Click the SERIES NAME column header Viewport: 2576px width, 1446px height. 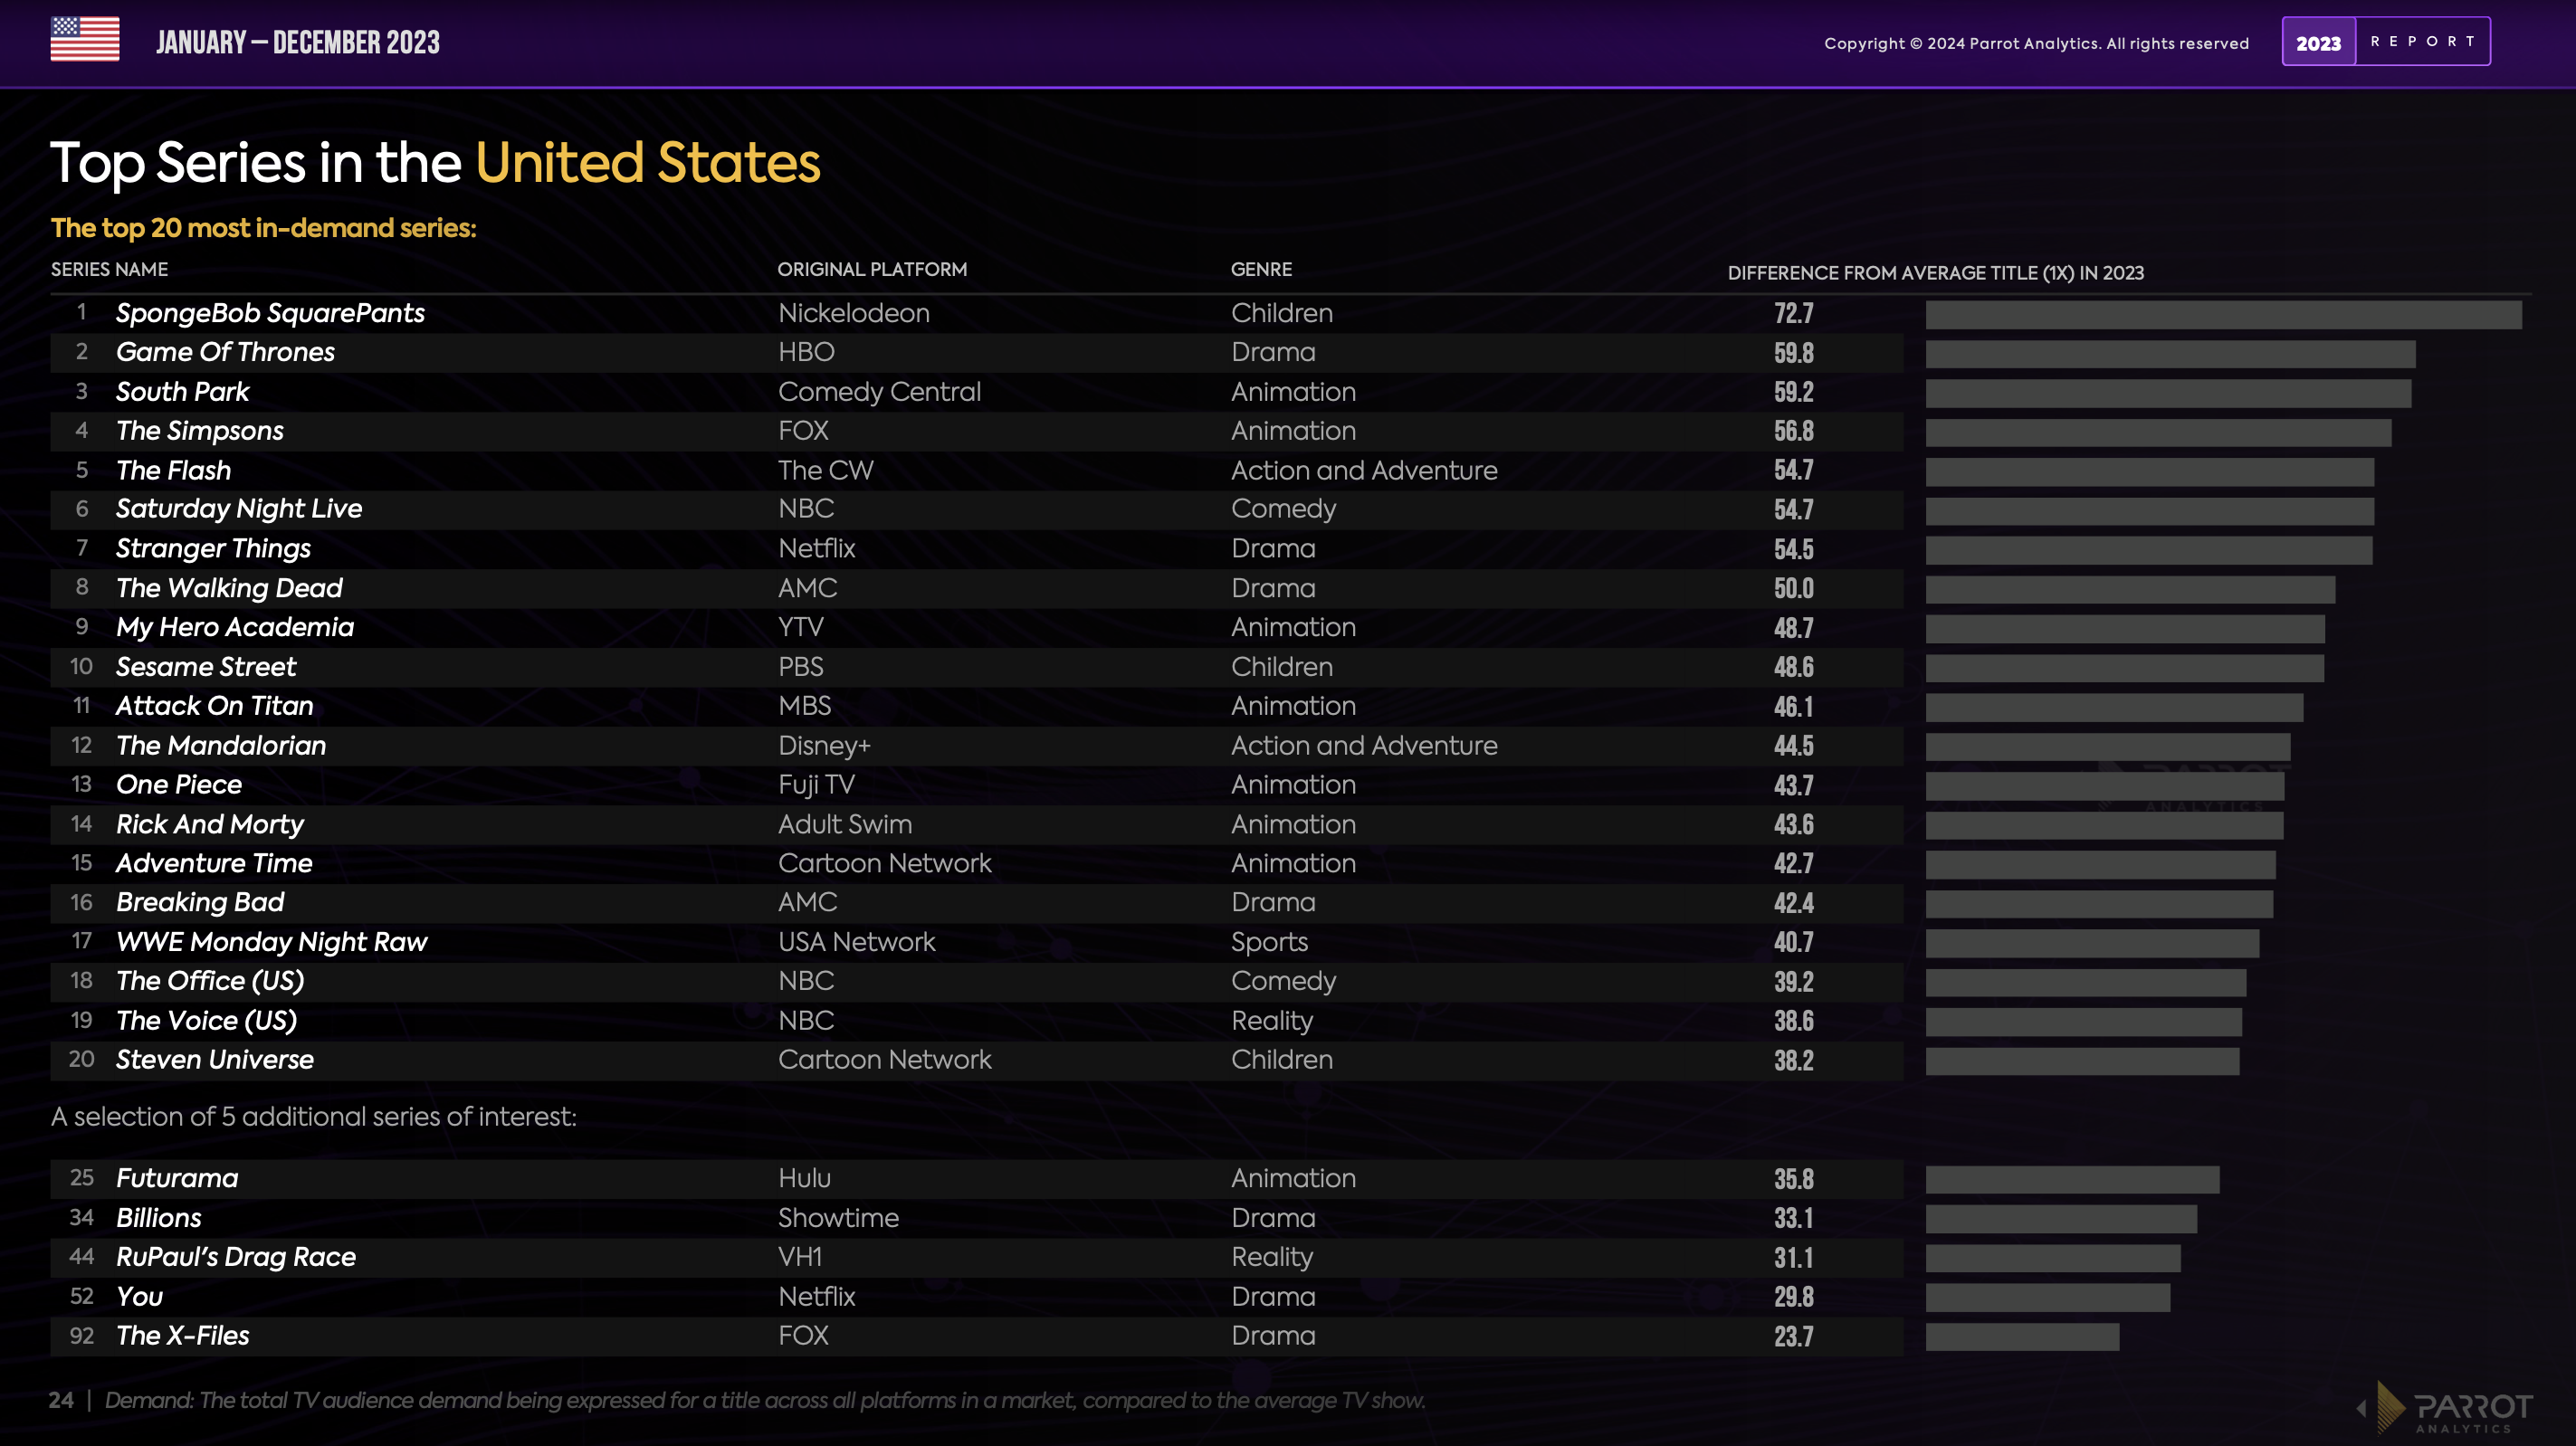[x=110, y=269]
